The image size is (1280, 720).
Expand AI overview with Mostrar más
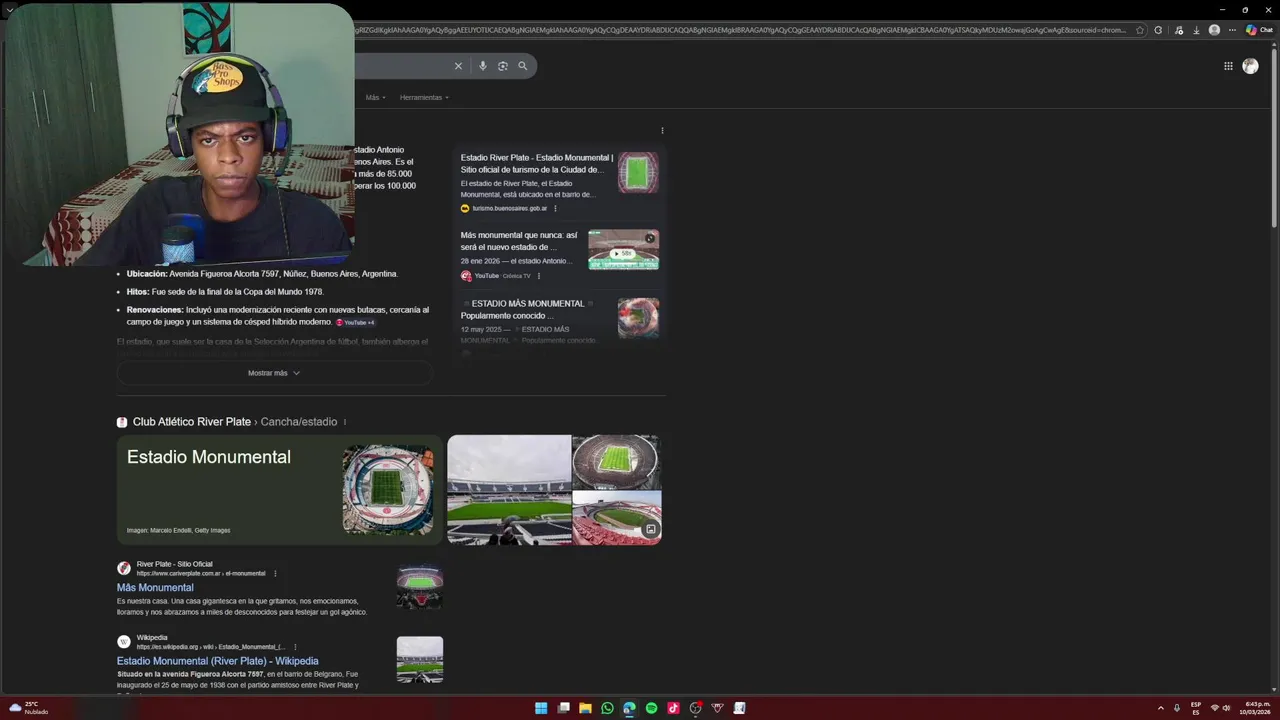pyautogui.click(x=274, y=373)
